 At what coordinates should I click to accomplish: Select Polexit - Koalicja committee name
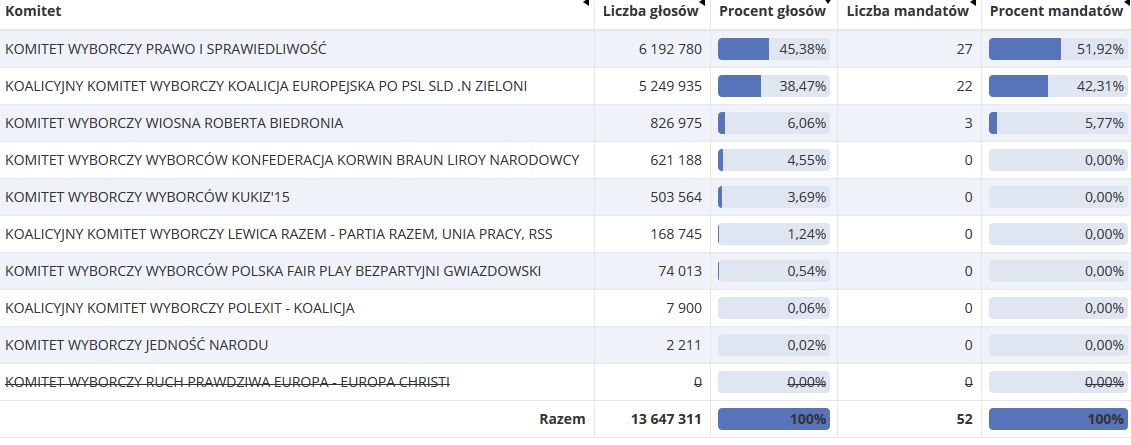[180, 308]
